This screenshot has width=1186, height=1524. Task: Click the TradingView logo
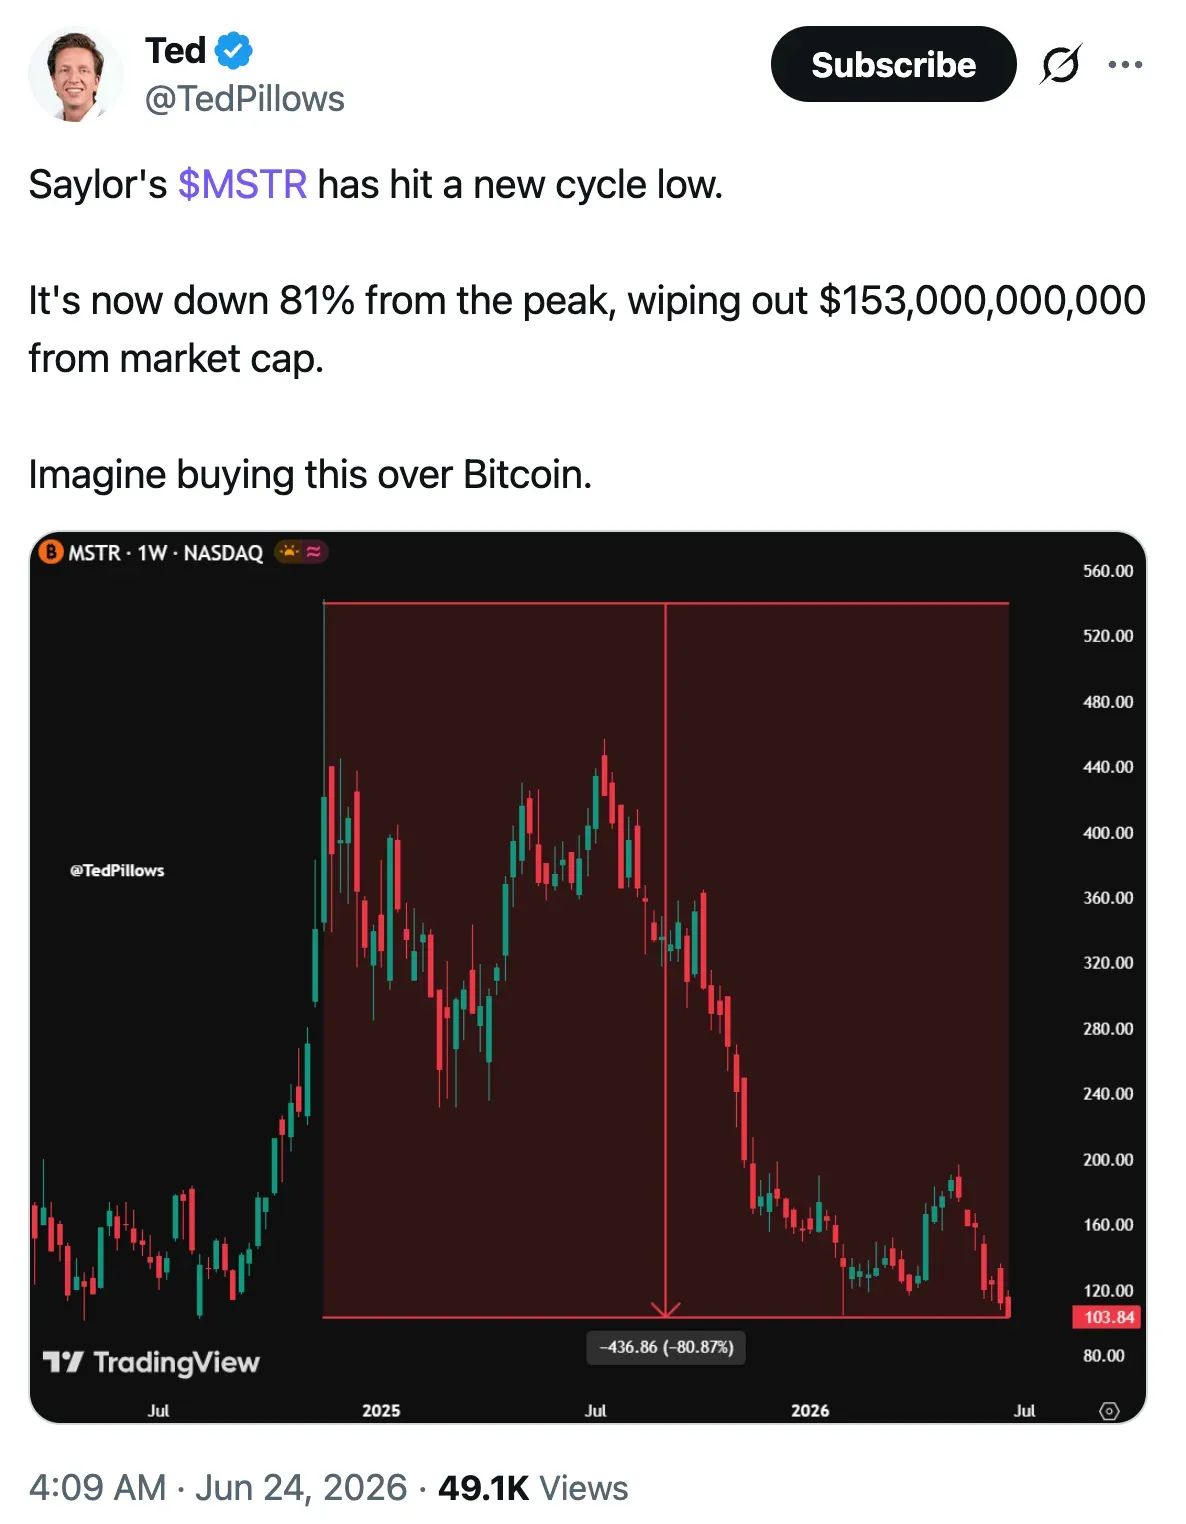[x=151, y=1362]
